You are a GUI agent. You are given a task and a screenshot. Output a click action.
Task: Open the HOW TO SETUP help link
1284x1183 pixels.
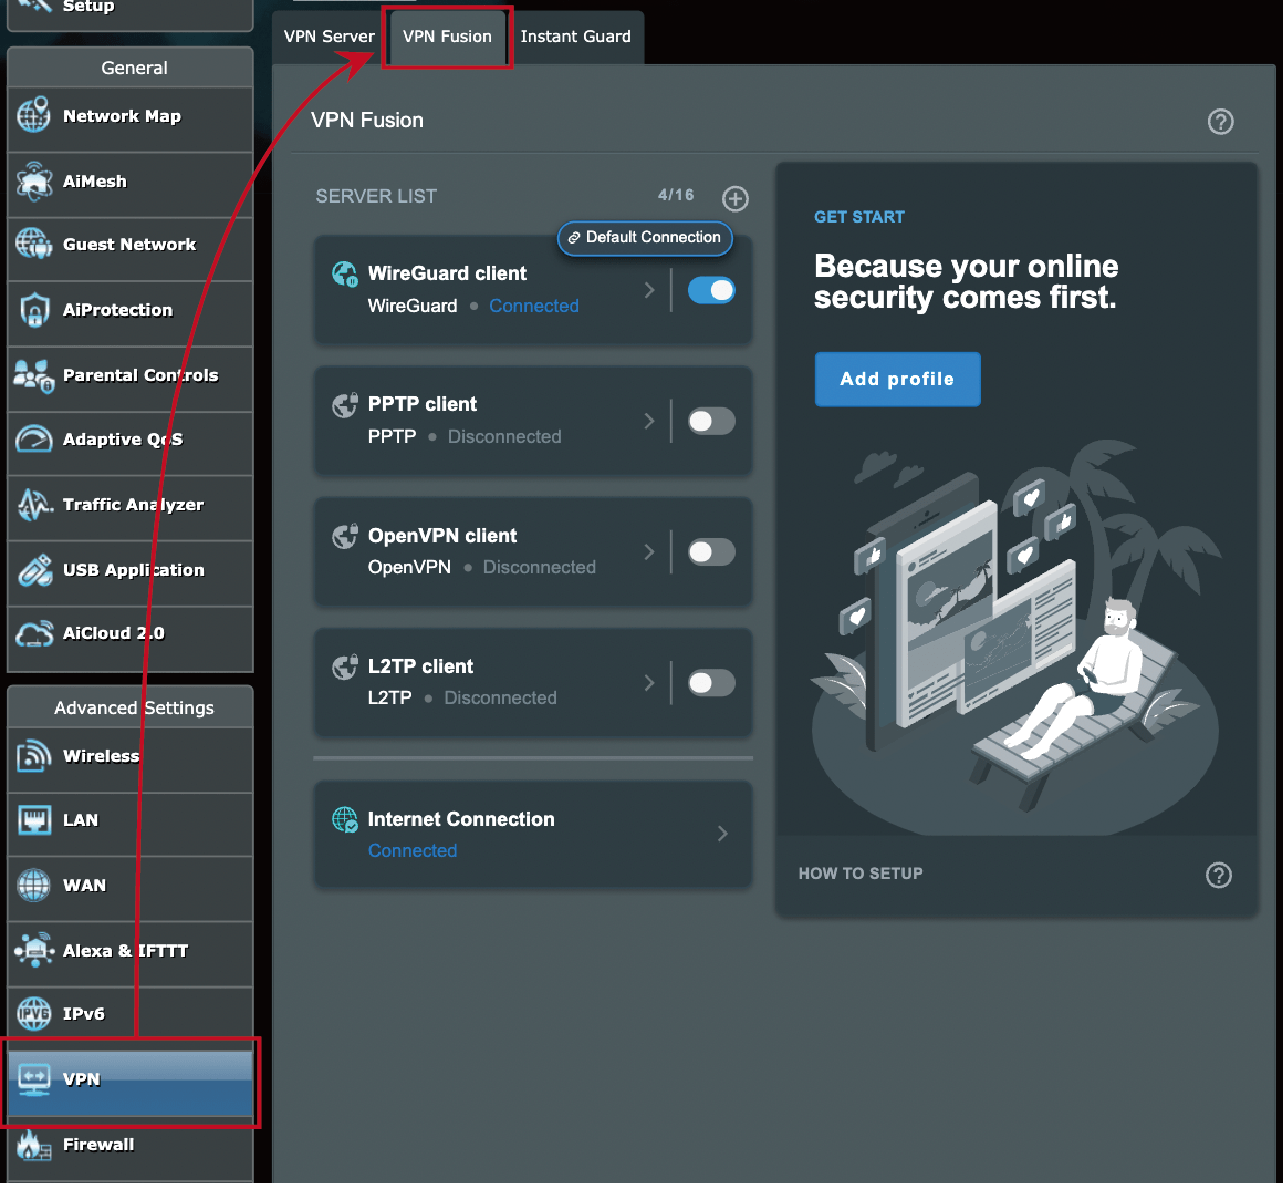pyautogui.click(x=860, y=873)
